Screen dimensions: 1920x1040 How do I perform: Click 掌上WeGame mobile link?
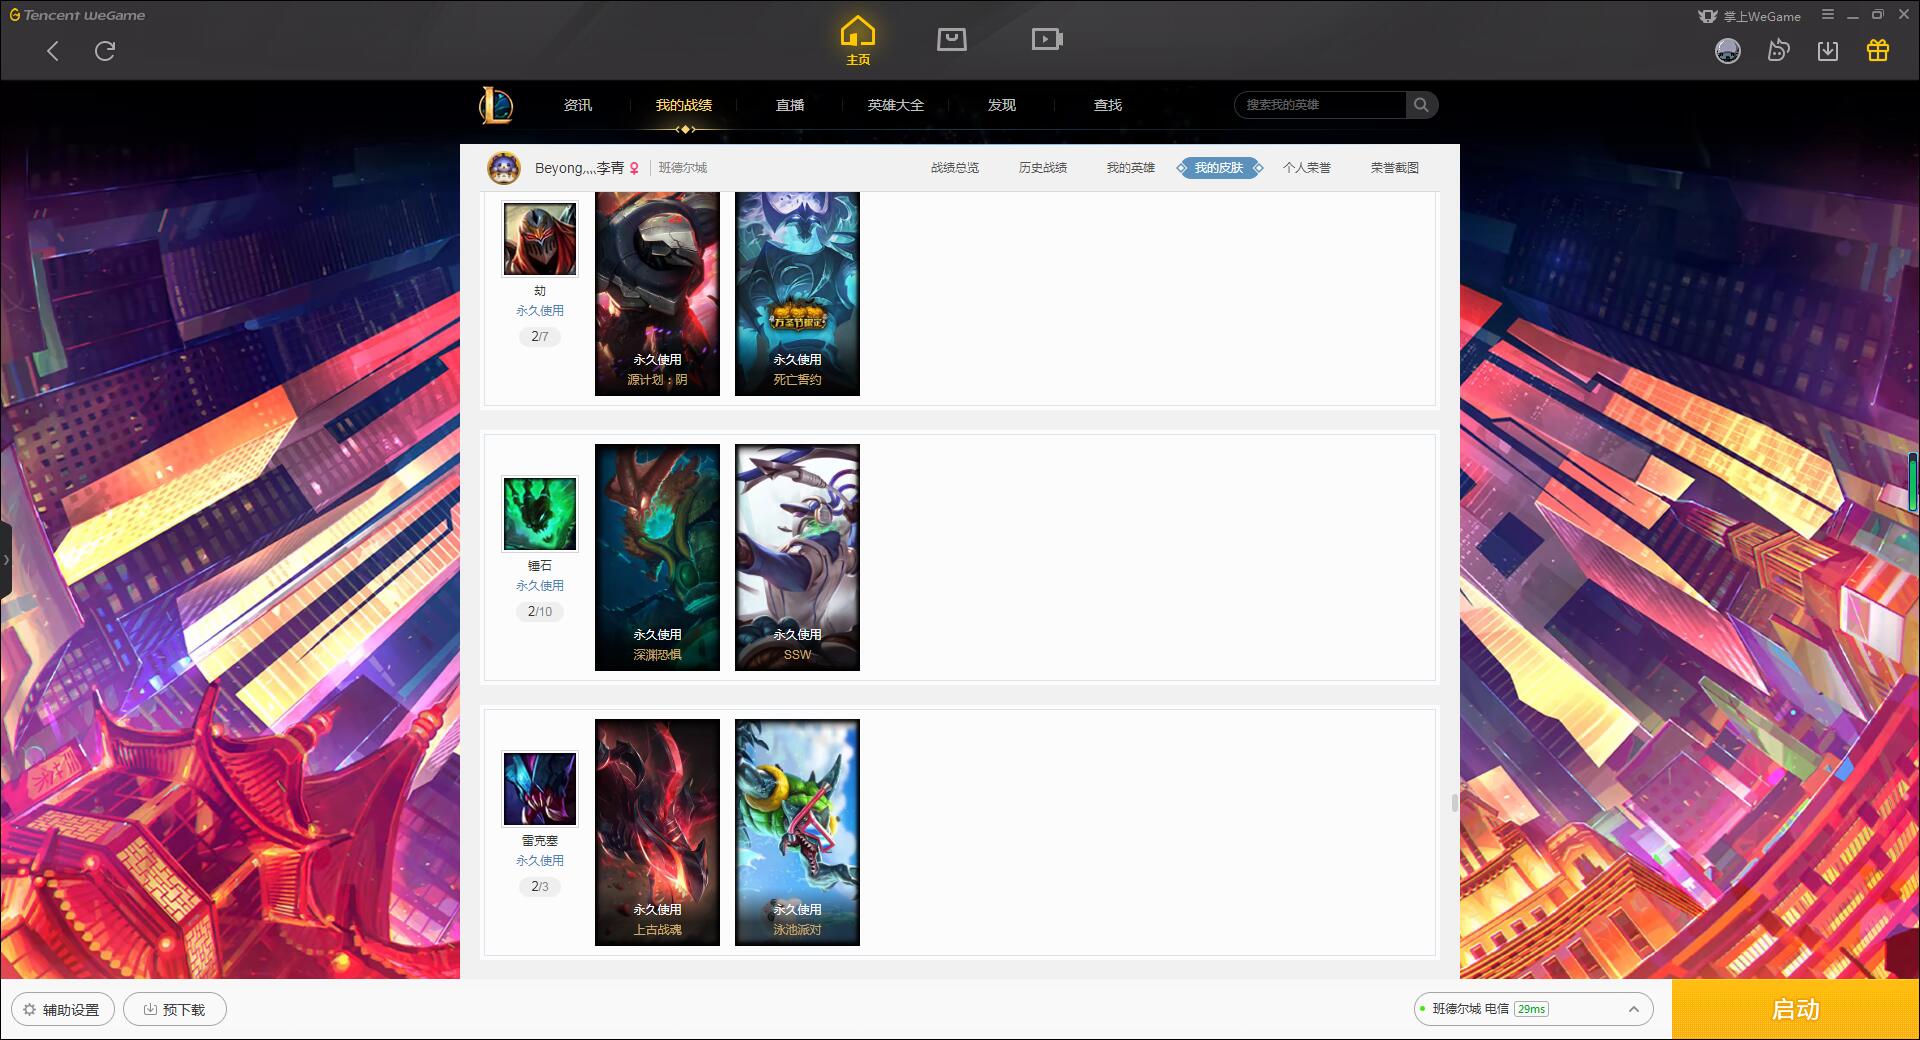coord(1749,16)
